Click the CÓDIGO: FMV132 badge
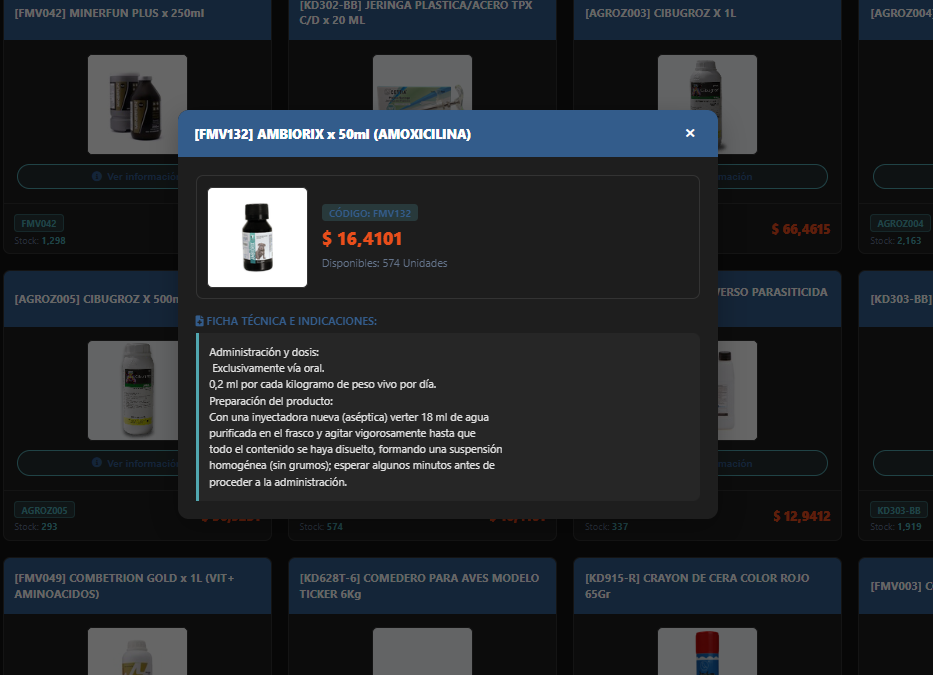Viewport: 933px width, 675px height. (x=370, y=213)
